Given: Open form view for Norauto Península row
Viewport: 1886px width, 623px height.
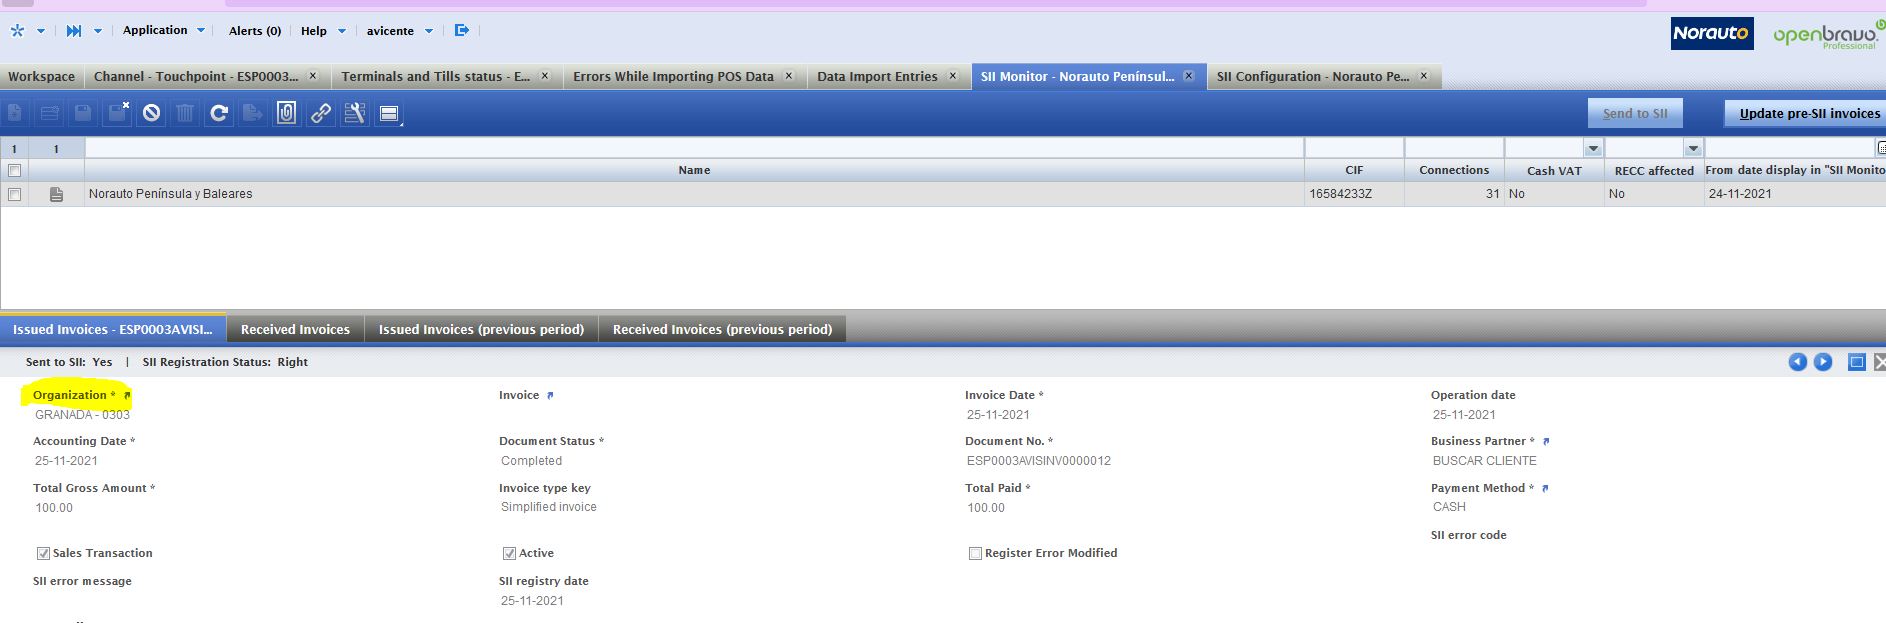Looking at the screenshot, I should (x=56, y=195).
